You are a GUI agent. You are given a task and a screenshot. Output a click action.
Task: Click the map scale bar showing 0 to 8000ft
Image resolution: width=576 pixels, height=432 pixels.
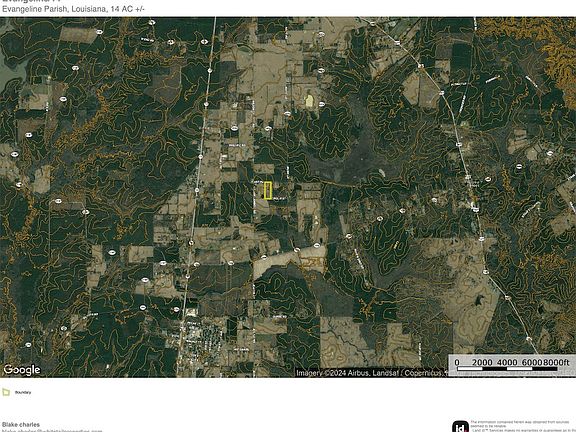pos(511,365)
